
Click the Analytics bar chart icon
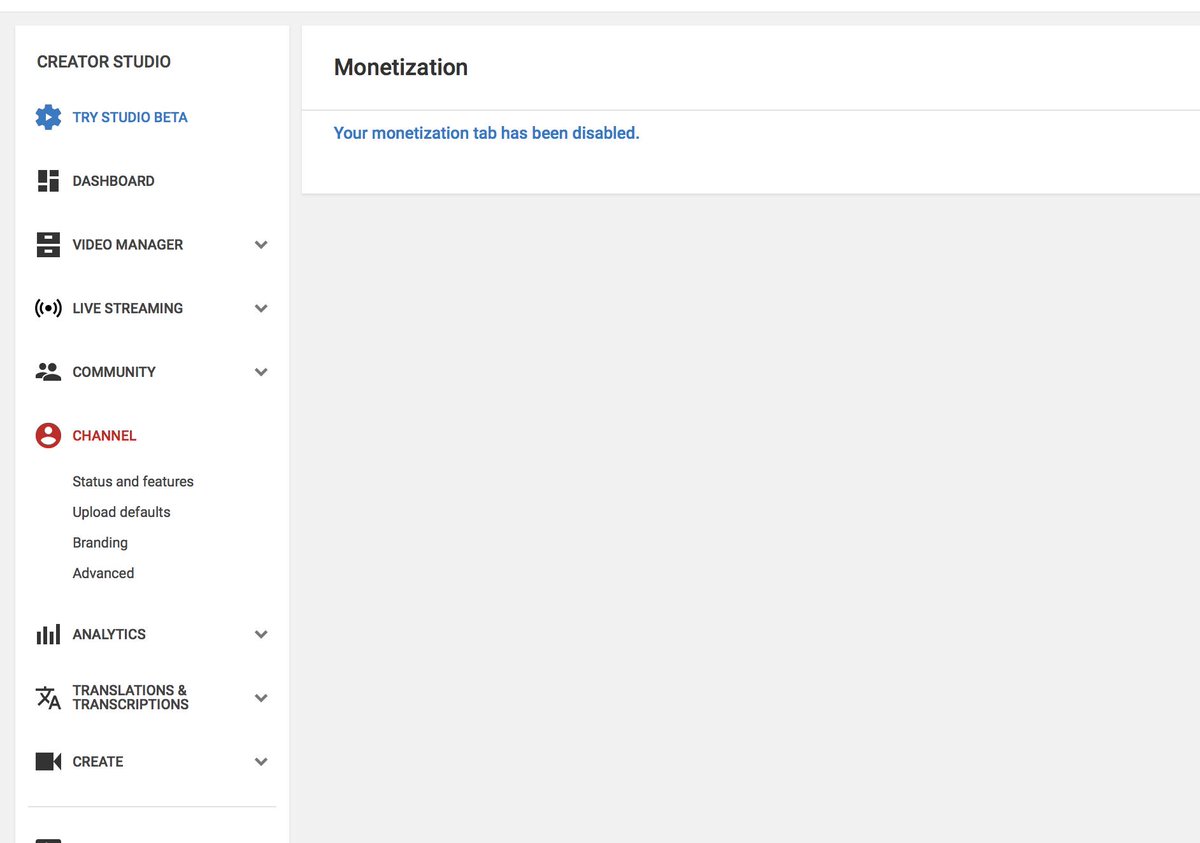(48, 635)
